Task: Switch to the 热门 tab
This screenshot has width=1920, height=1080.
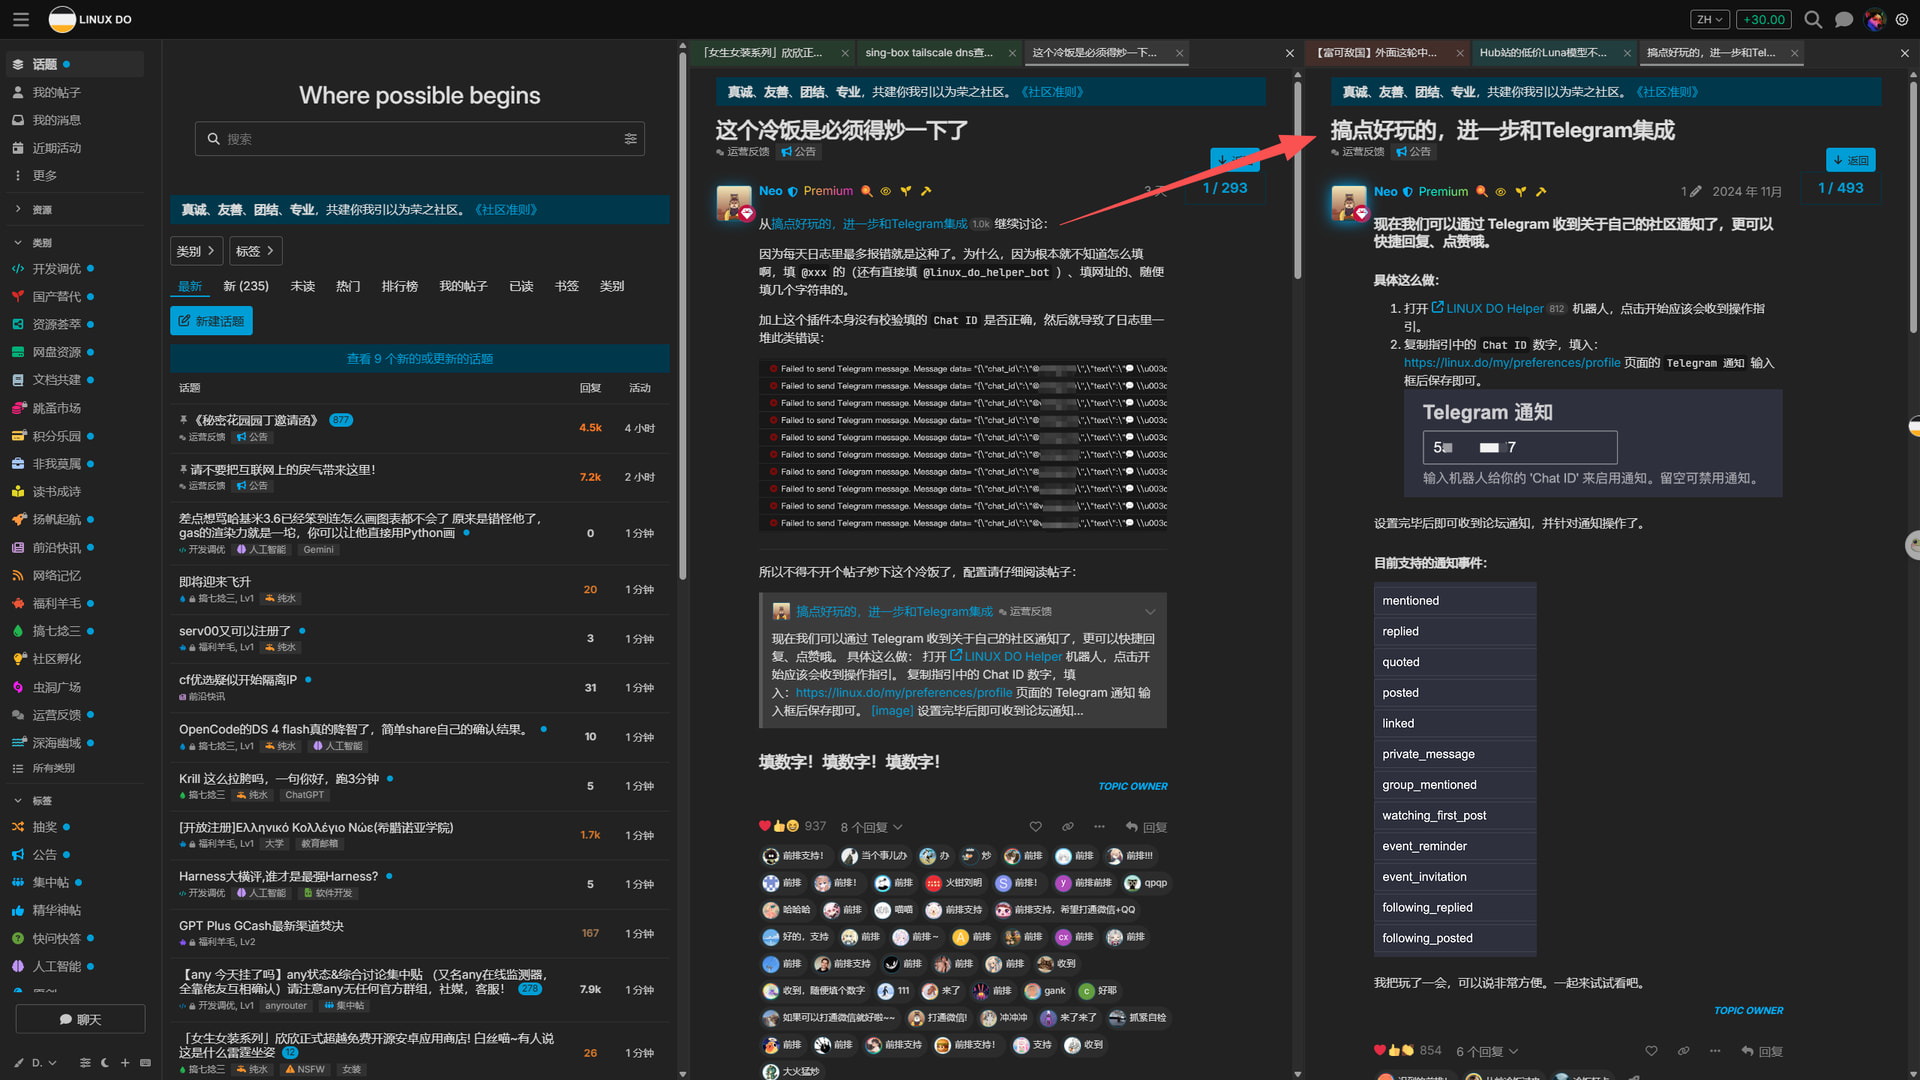Action: (x=348, y=286)
